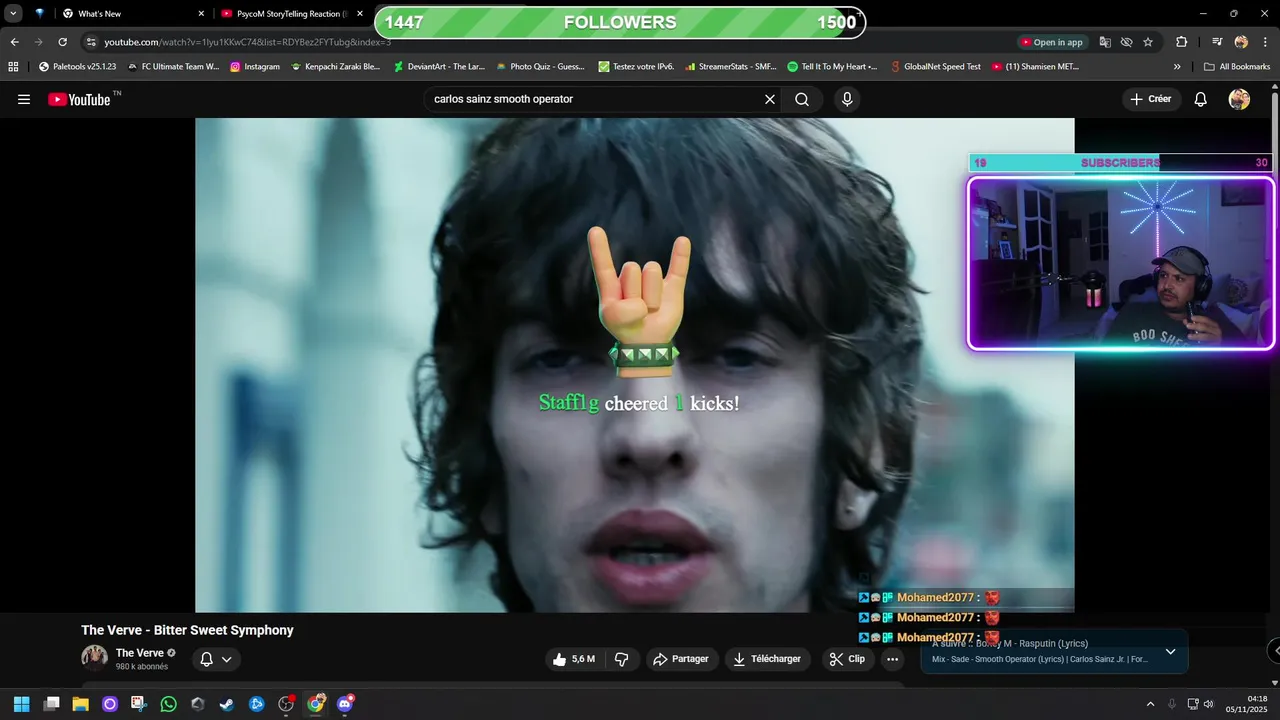This screenshot has width=1280, height=720.
Task: Bookmark this page with the star icon
Action: coord(1148,42)
